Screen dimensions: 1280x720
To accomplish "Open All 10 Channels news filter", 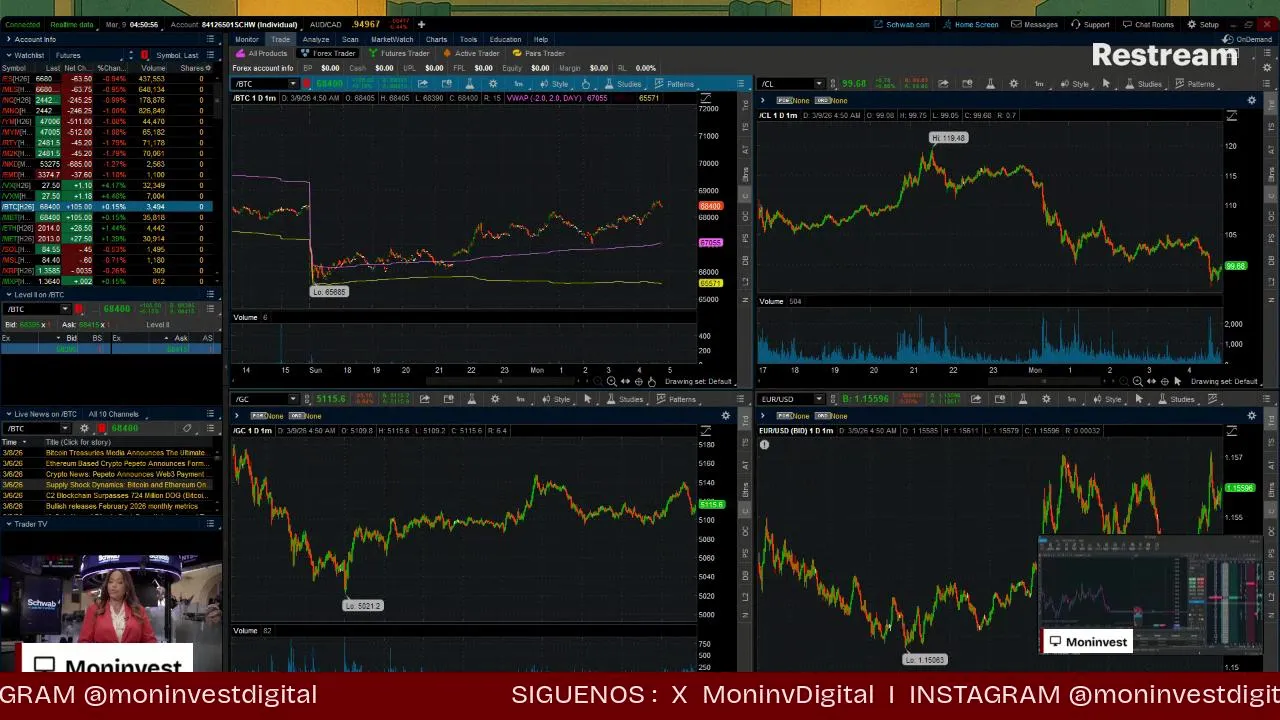I will [113, 414].
